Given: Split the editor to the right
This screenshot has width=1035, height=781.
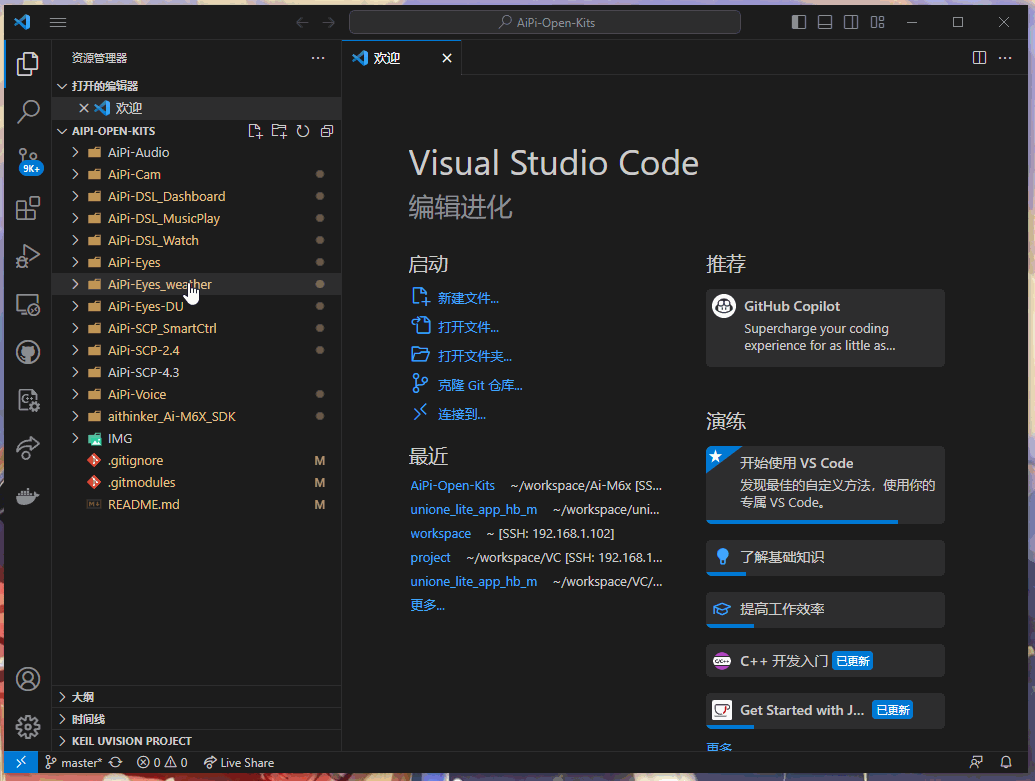Looking at the screenshot, I should pos(980,58).
